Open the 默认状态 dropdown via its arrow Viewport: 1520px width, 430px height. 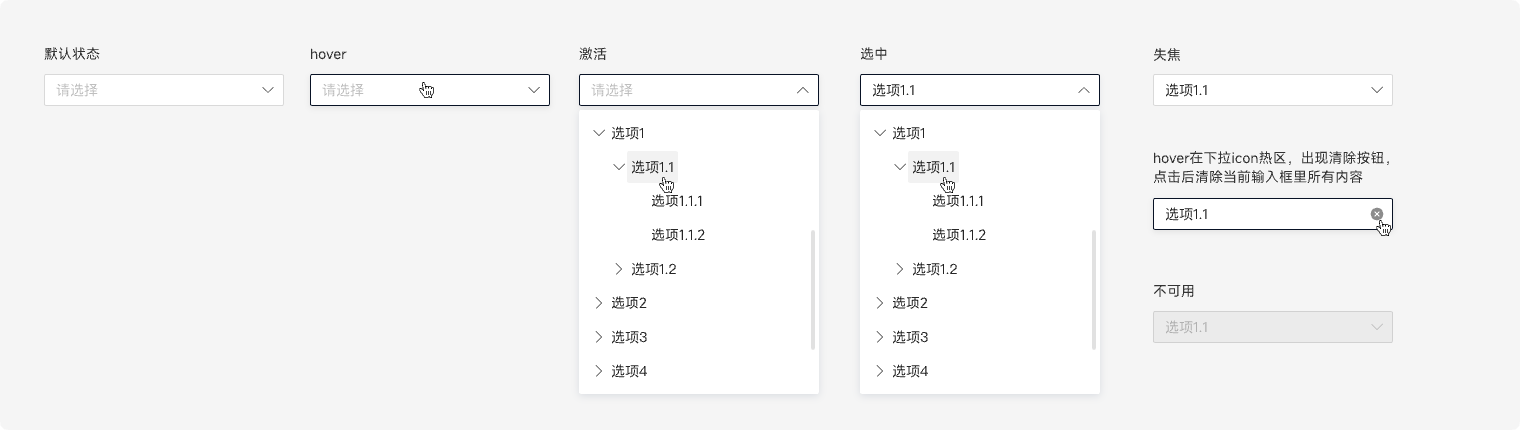pyautogui.click(x=268, y=90)
